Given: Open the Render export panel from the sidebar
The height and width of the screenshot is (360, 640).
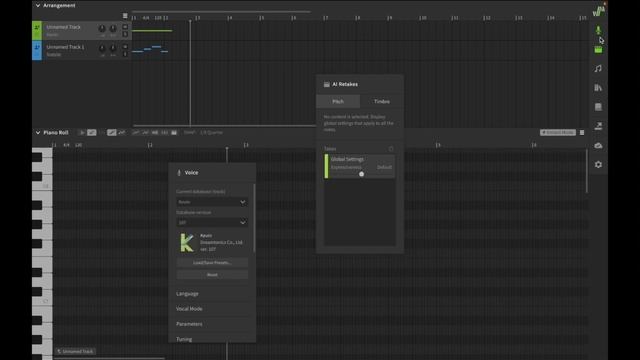Looking at the screenshot, I should pos(598,126).
